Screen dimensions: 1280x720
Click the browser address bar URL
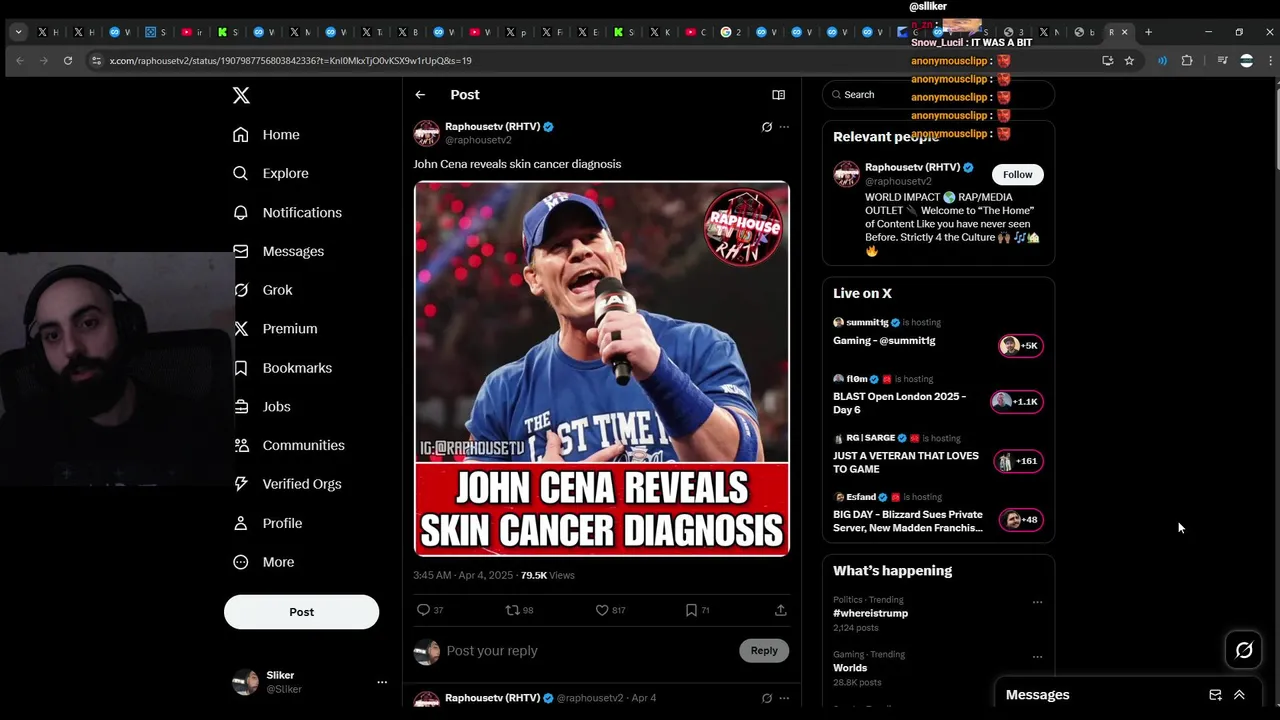290,61
